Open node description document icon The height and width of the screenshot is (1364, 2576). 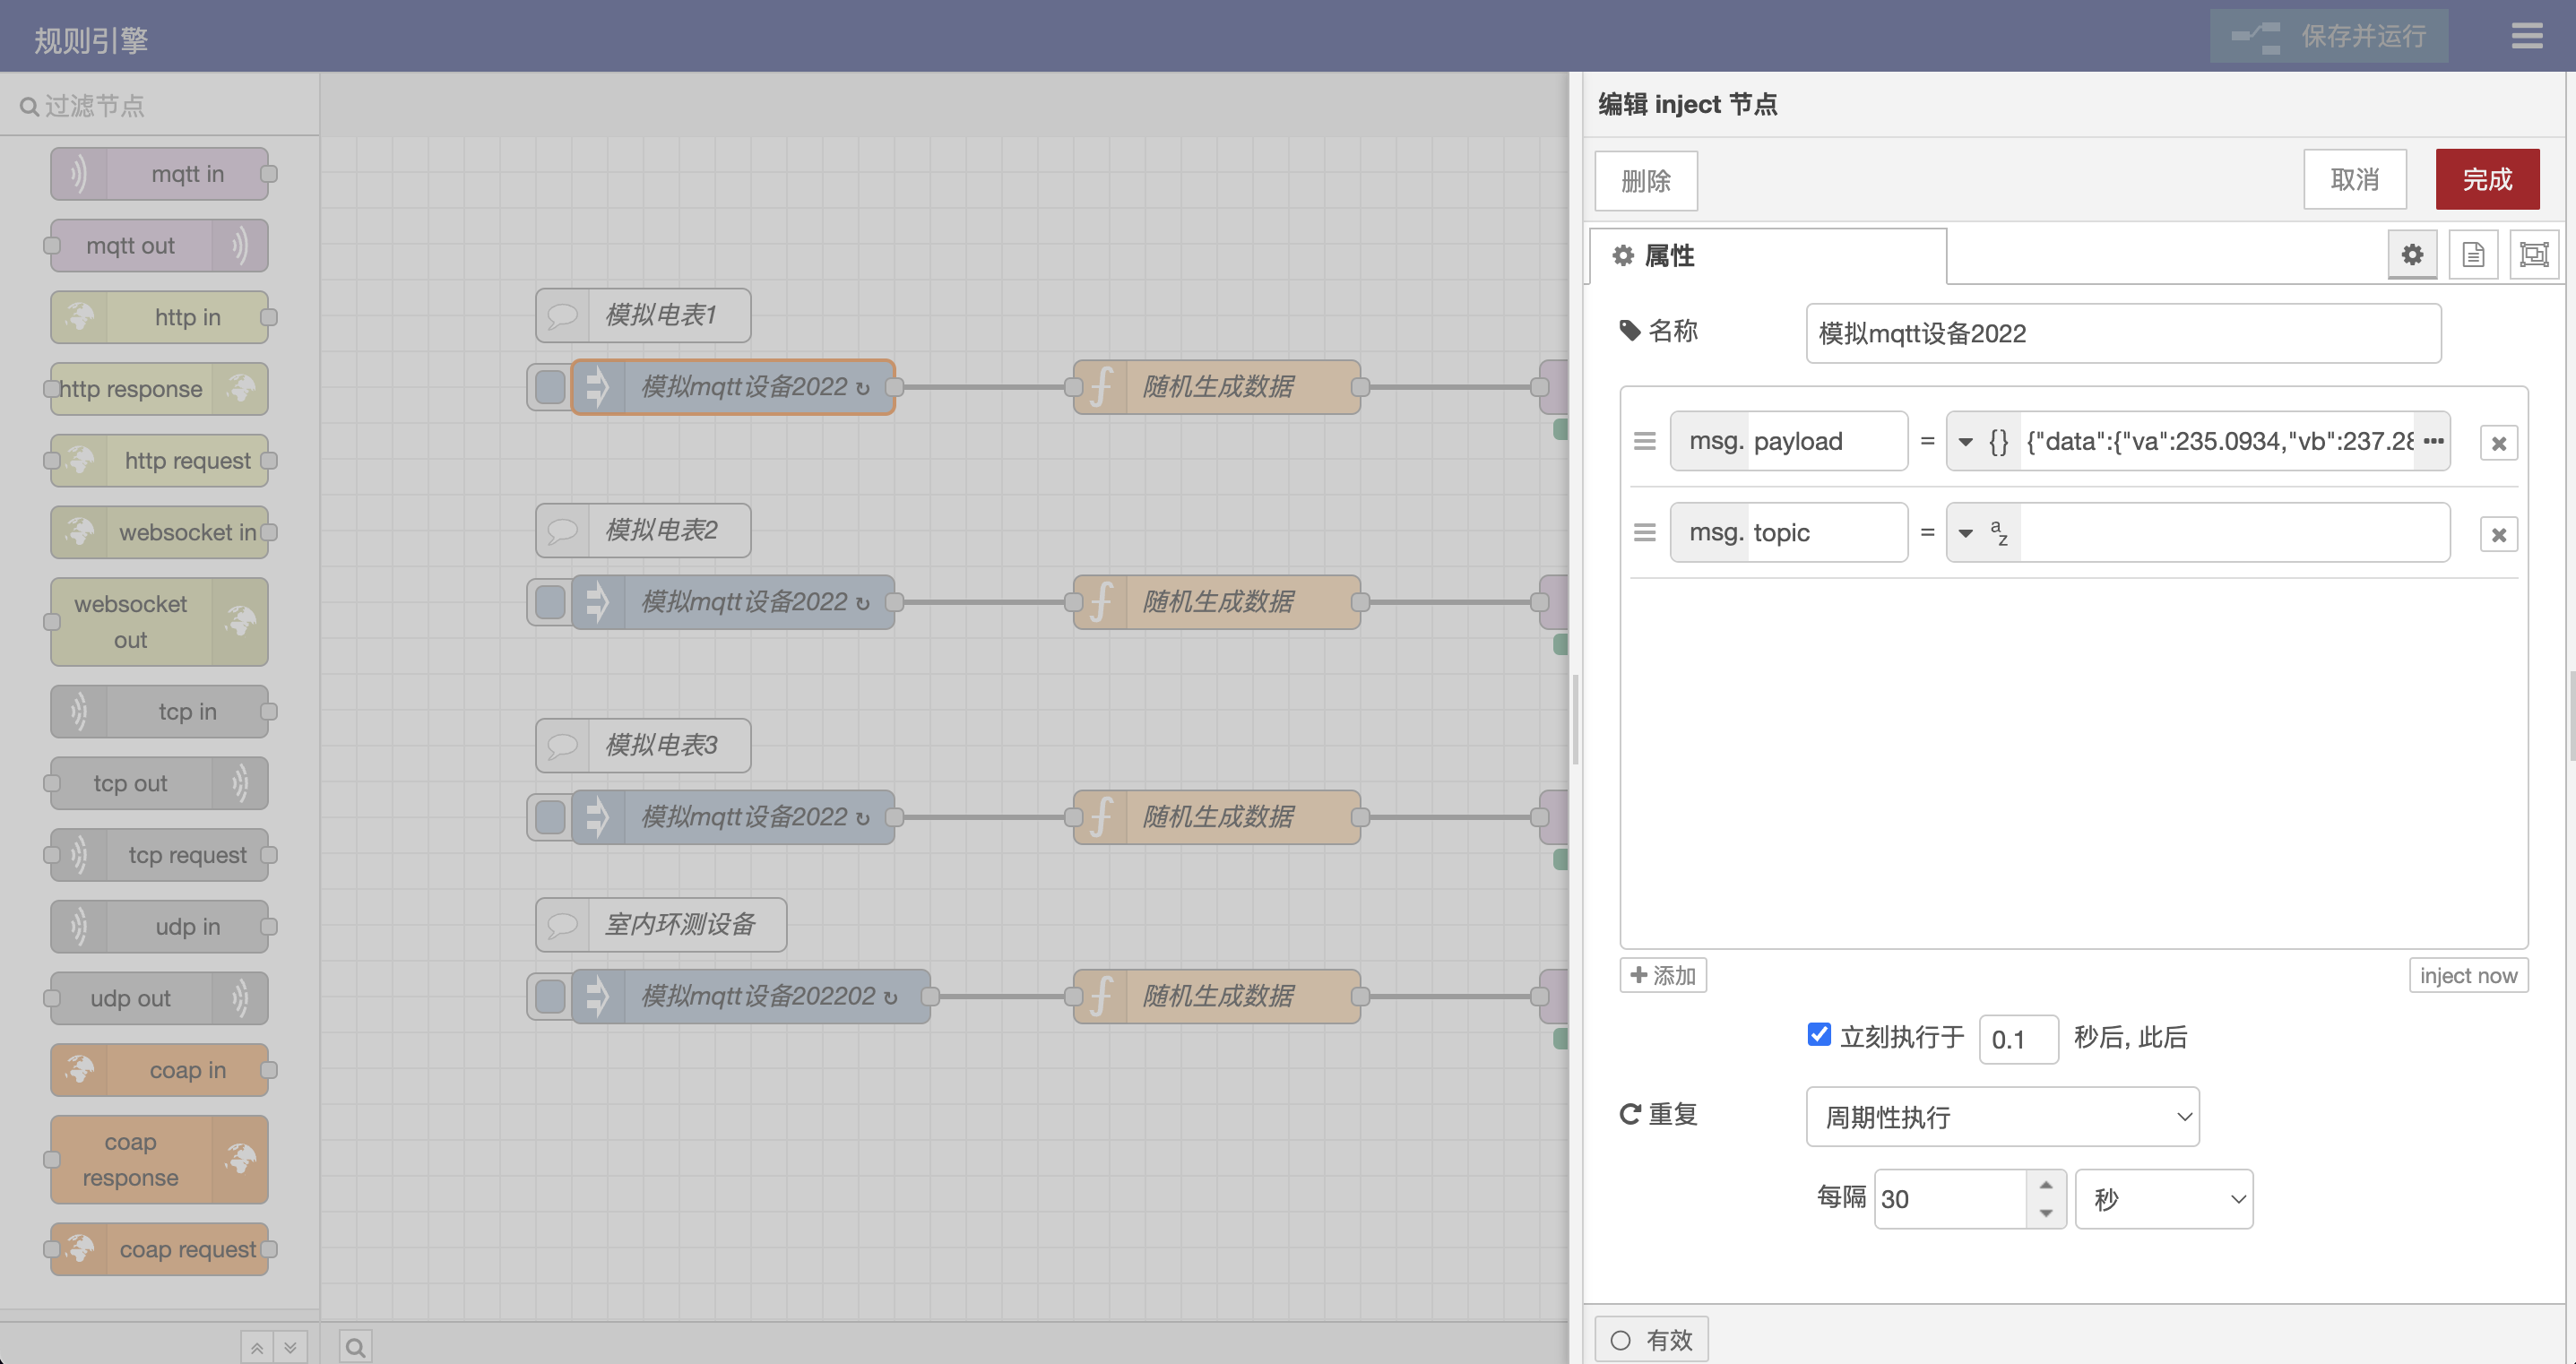click(x=2473, y=255)
